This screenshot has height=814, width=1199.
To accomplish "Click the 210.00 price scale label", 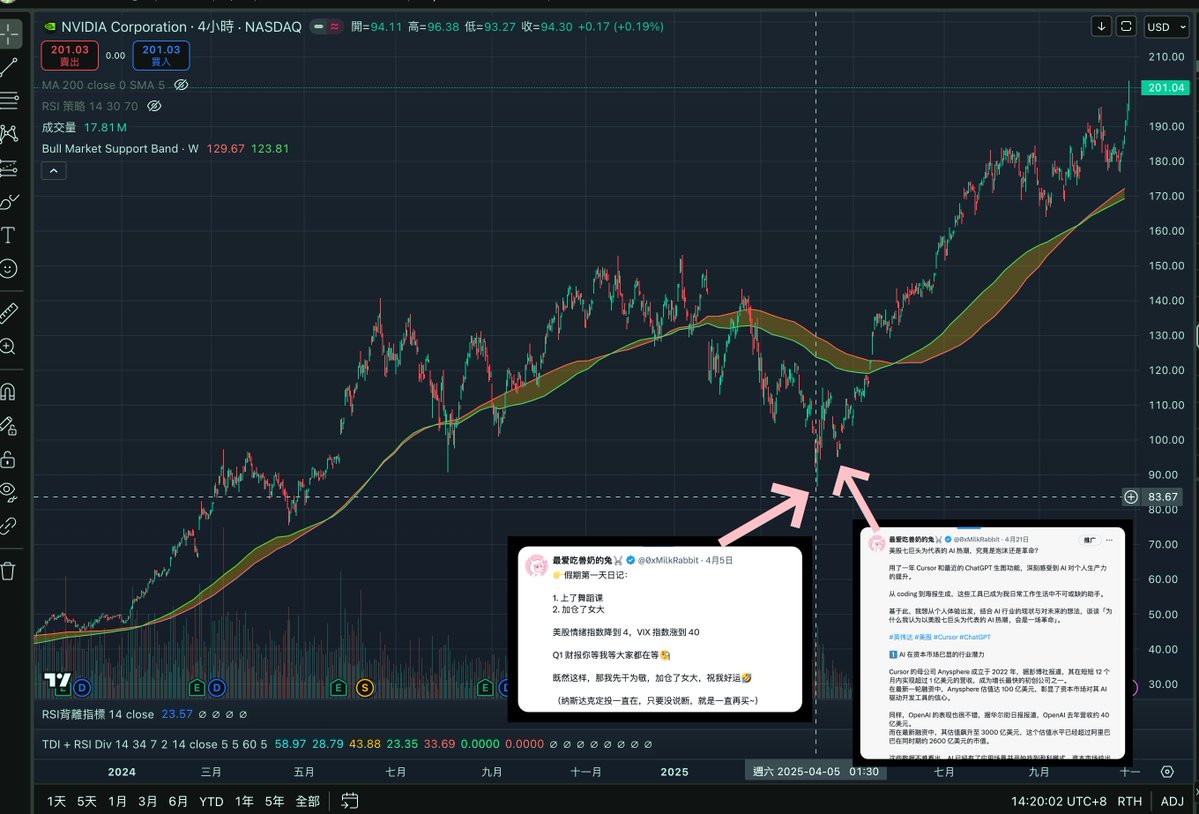I will point(1166,57).
